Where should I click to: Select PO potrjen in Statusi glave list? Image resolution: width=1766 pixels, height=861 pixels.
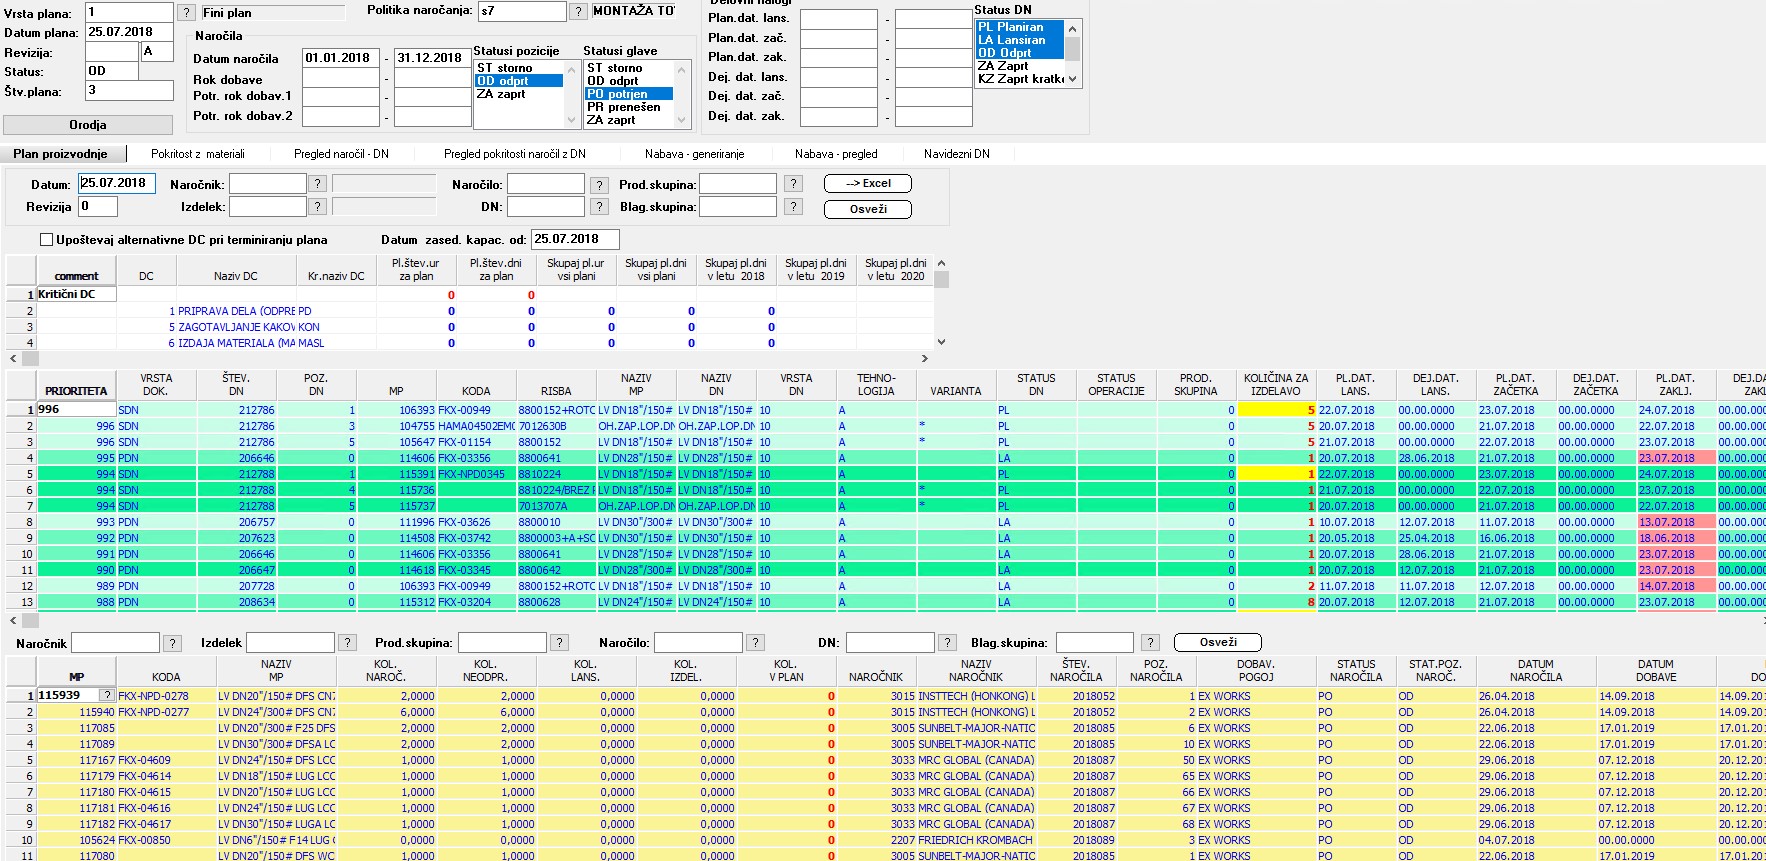coord(629,94)
